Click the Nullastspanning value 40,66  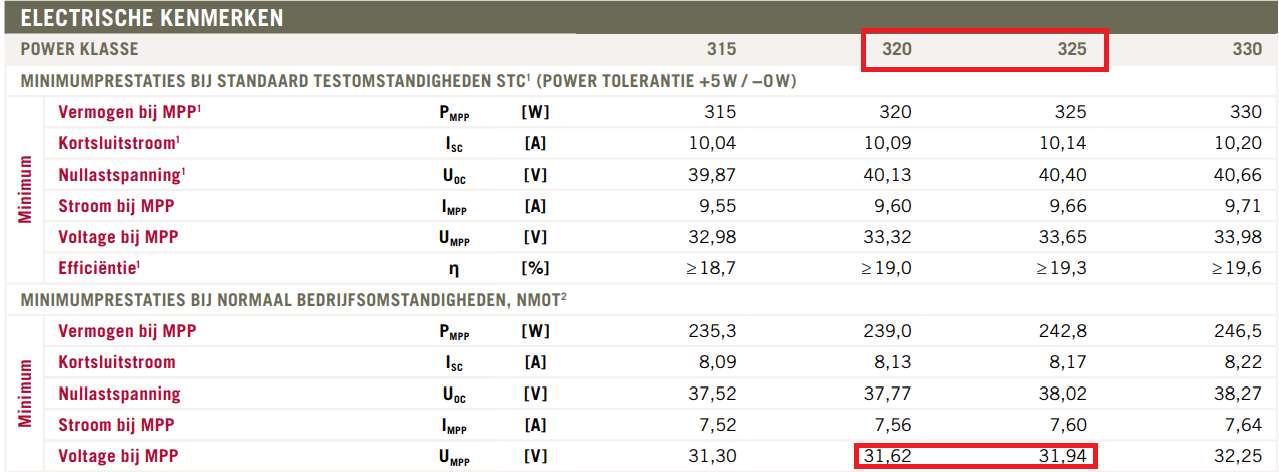(1239, 174)
